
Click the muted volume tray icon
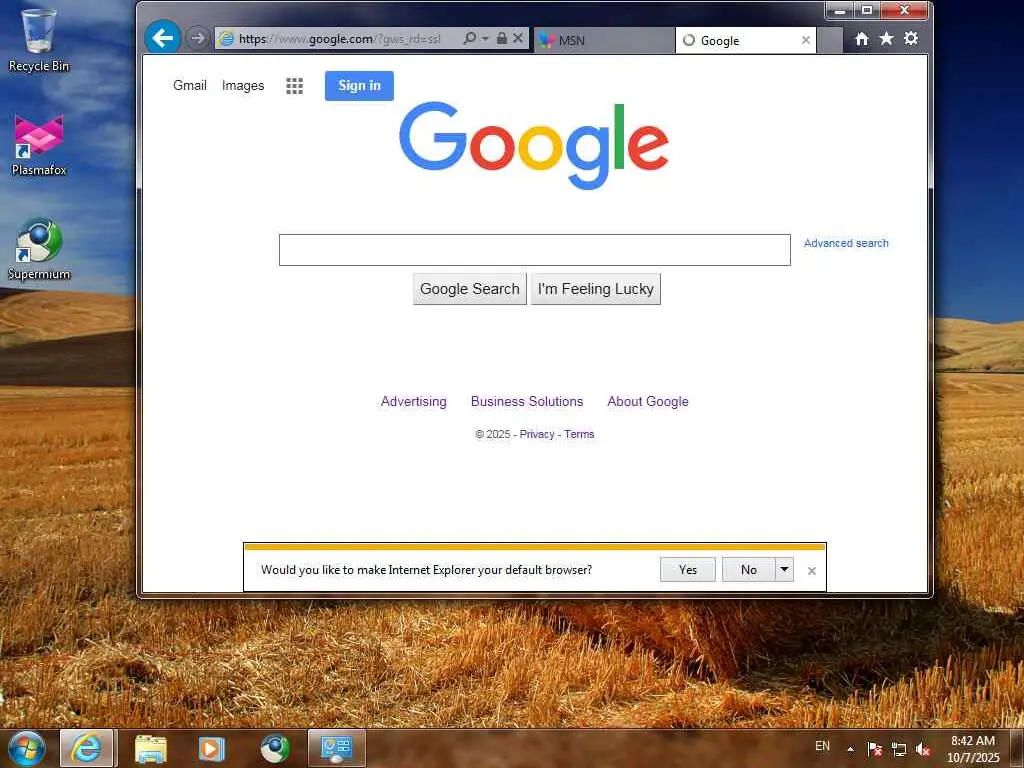[923, 750]
